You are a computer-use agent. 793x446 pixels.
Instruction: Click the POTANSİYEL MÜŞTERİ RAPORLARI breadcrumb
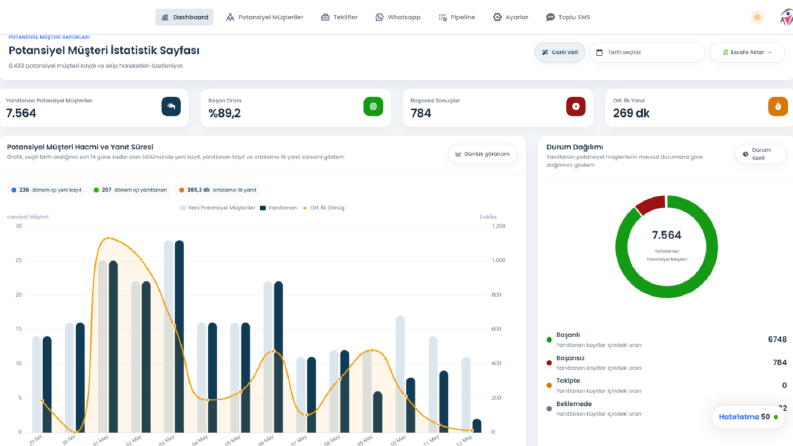tap(49, 37)
